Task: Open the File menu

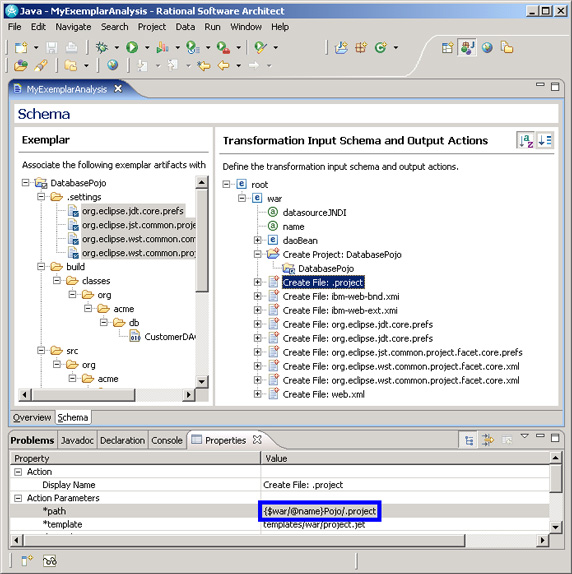Action: pos(15,27)
